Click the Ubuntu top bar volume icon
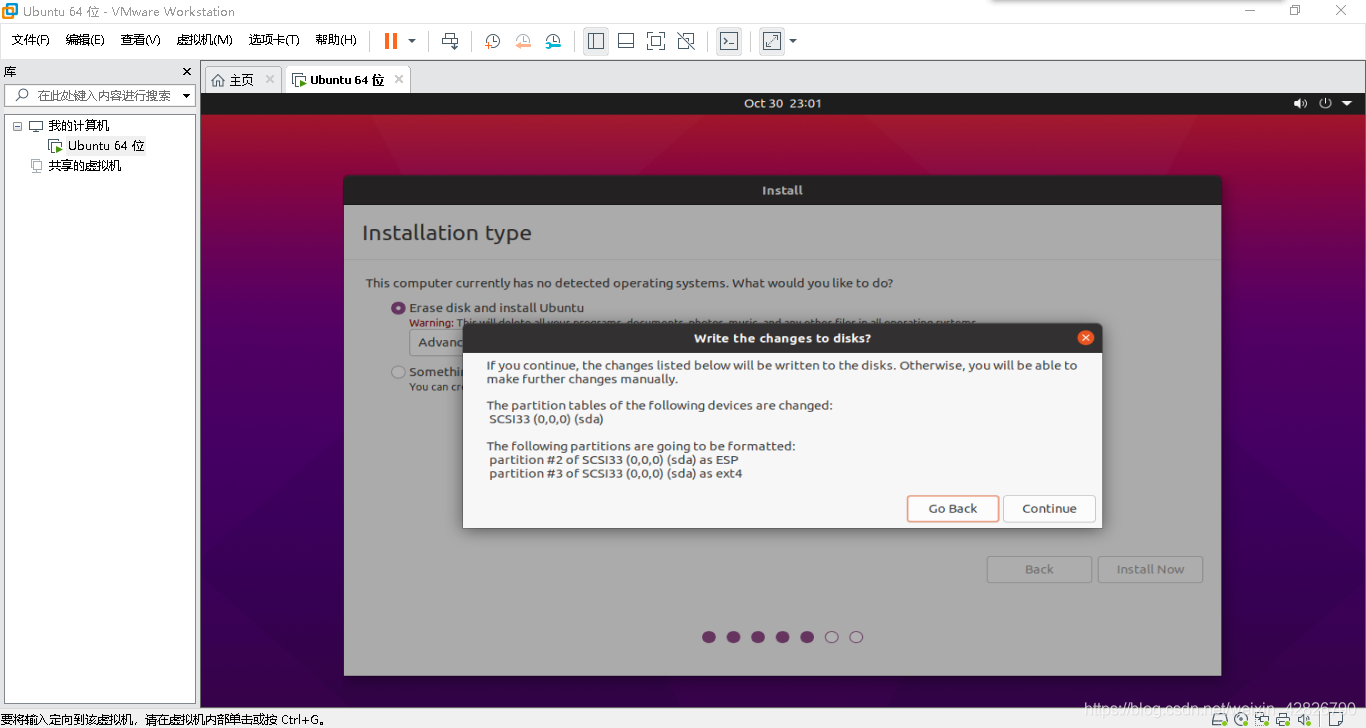This screenshot has width=1366, height=728. point(1300,103)
